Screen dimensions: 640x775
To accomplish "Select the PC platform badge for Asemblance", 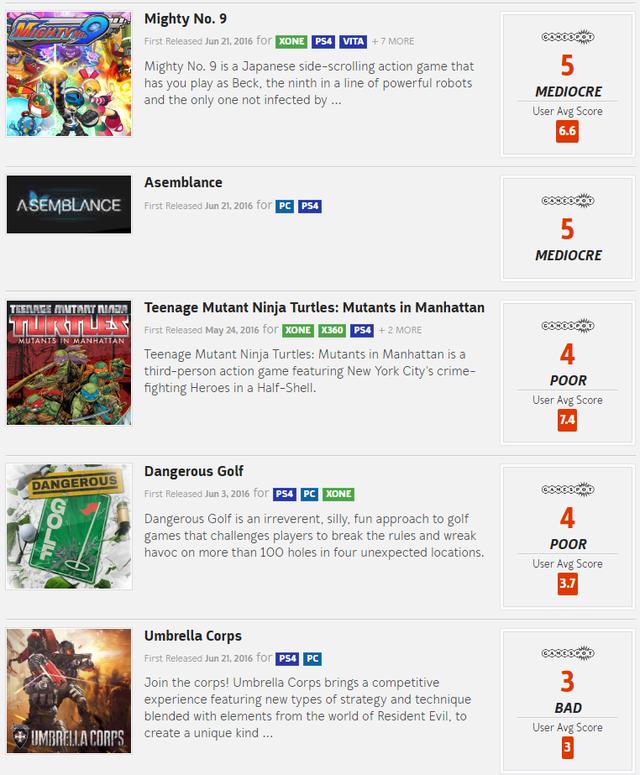I will (x=284, y=206).
